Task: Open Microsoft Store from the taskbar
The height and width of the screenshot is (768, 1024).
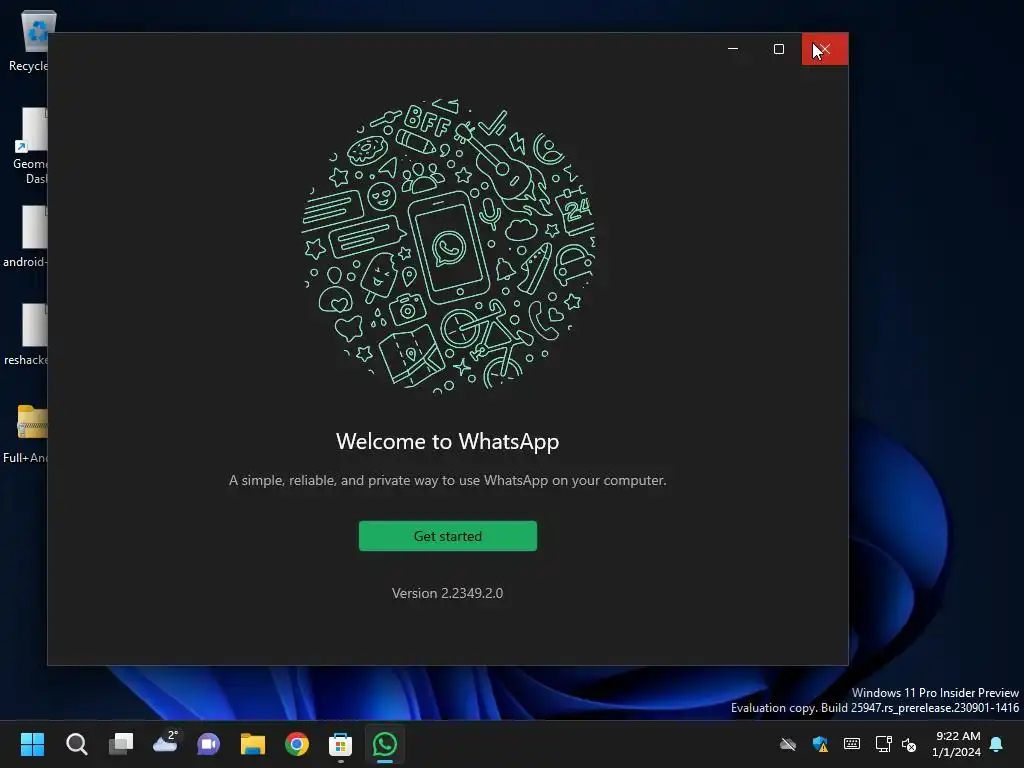Action: pyautogui.click(x=340, y=744)
